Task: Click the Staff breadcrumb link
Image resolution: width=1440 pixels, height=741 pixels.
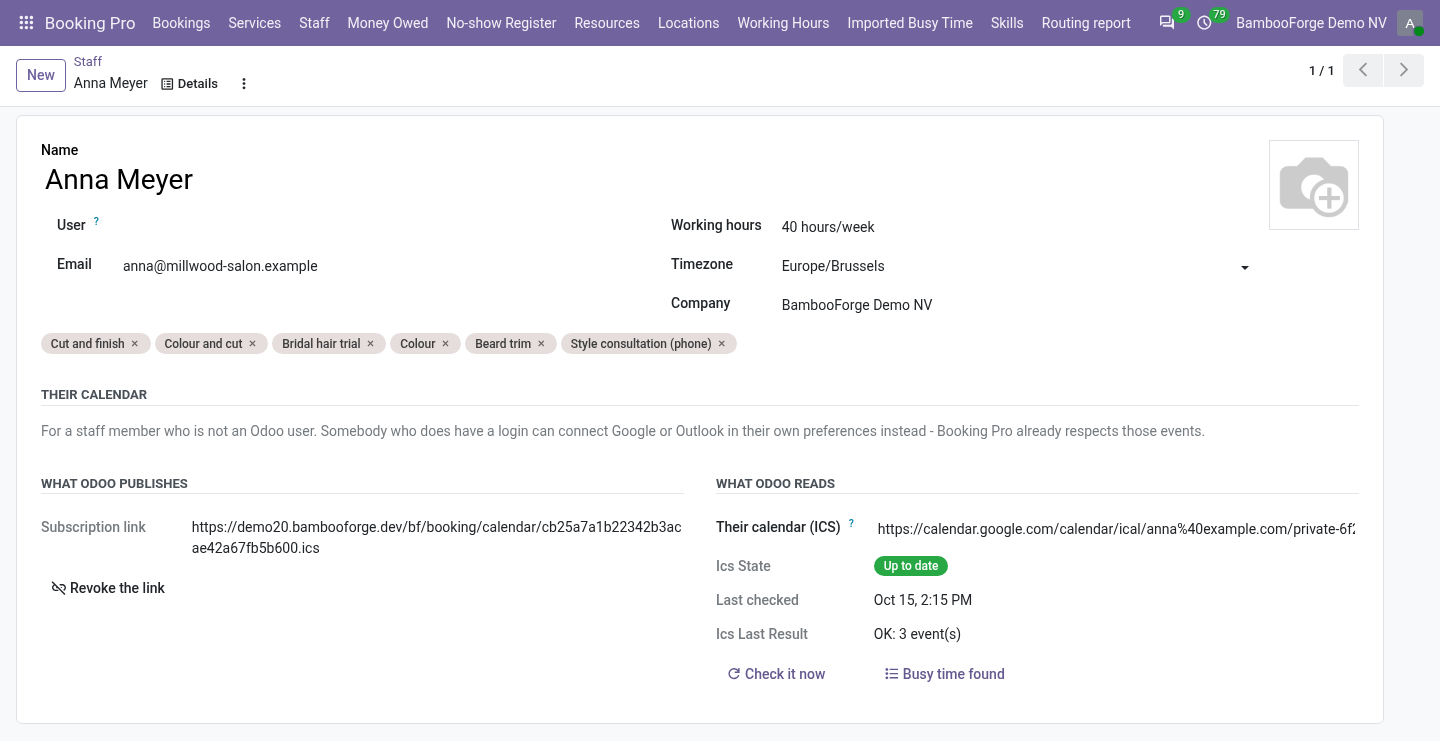Action: 88,61
